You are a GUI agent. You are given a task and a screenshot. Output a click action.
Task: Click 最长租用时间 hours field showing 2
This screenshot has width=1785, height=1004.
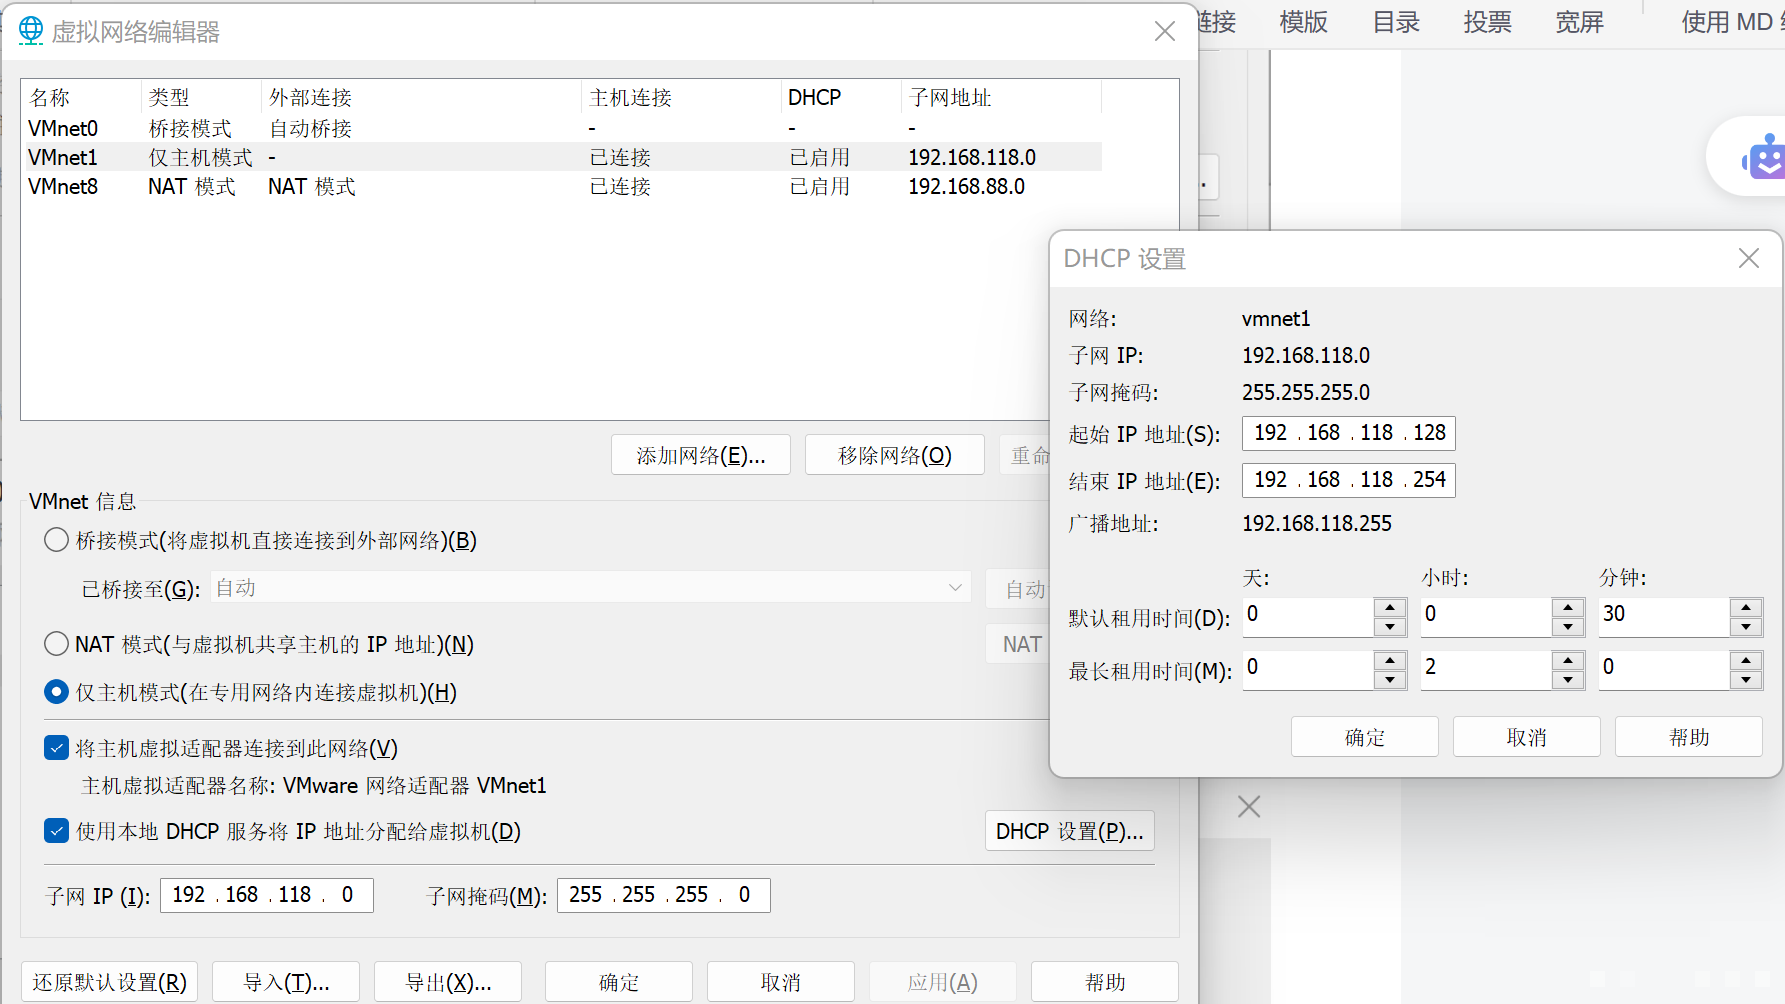point(1487,670)
